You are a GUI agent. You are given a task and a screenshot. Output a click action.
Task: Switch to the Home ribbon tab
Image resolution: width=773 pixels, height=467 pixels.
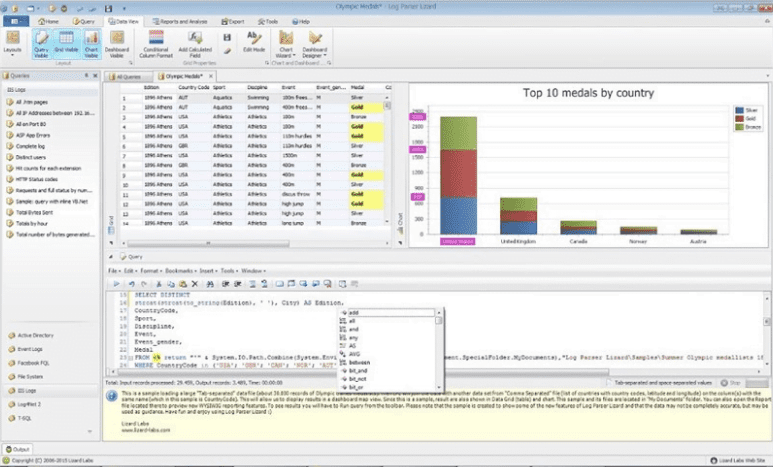pyautogui.click(x=48, y=22)
